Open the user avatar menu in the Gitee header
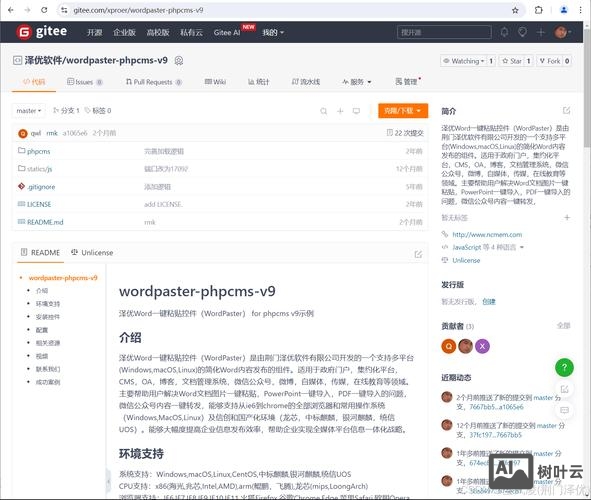This screenshot has width=591, height=500. 562,32
